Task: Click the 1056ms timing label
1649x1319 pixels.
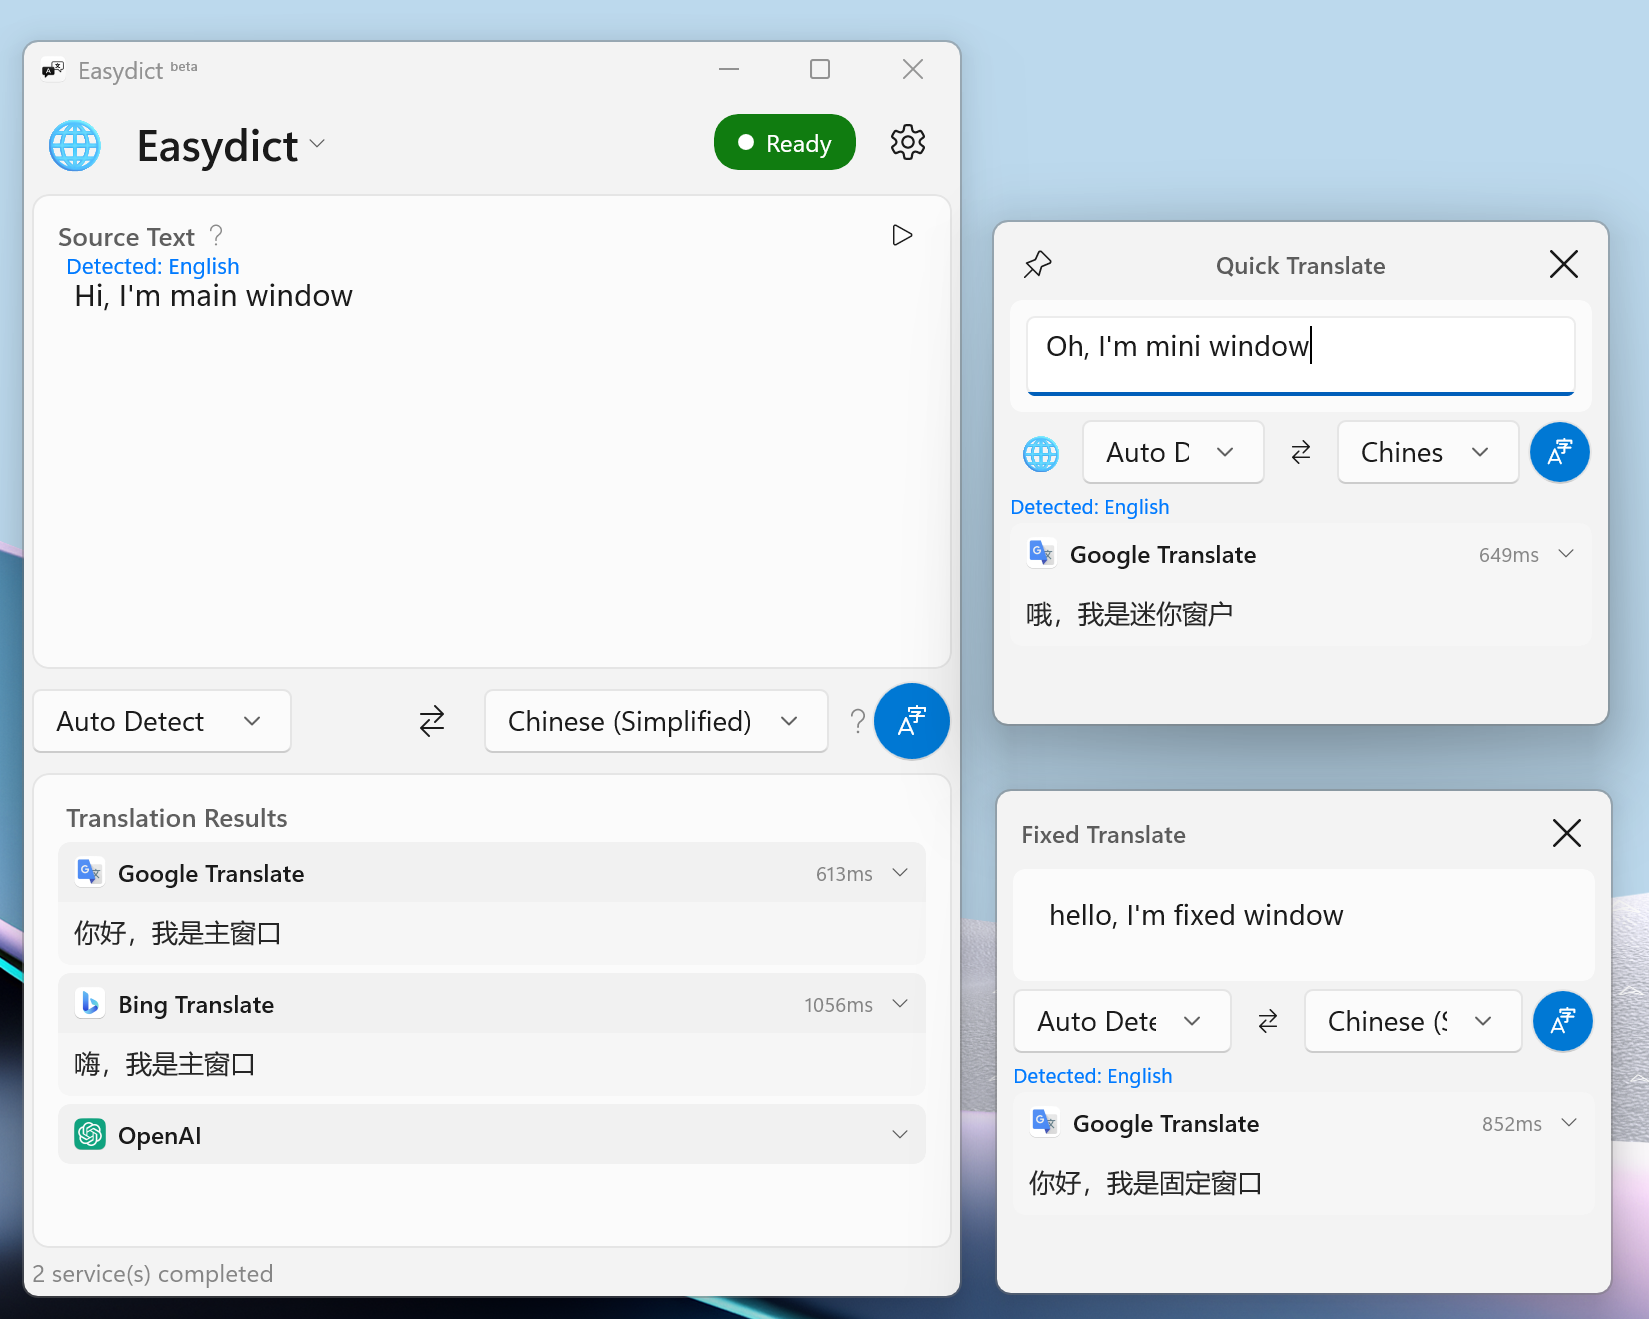Action: (838, 1005)
